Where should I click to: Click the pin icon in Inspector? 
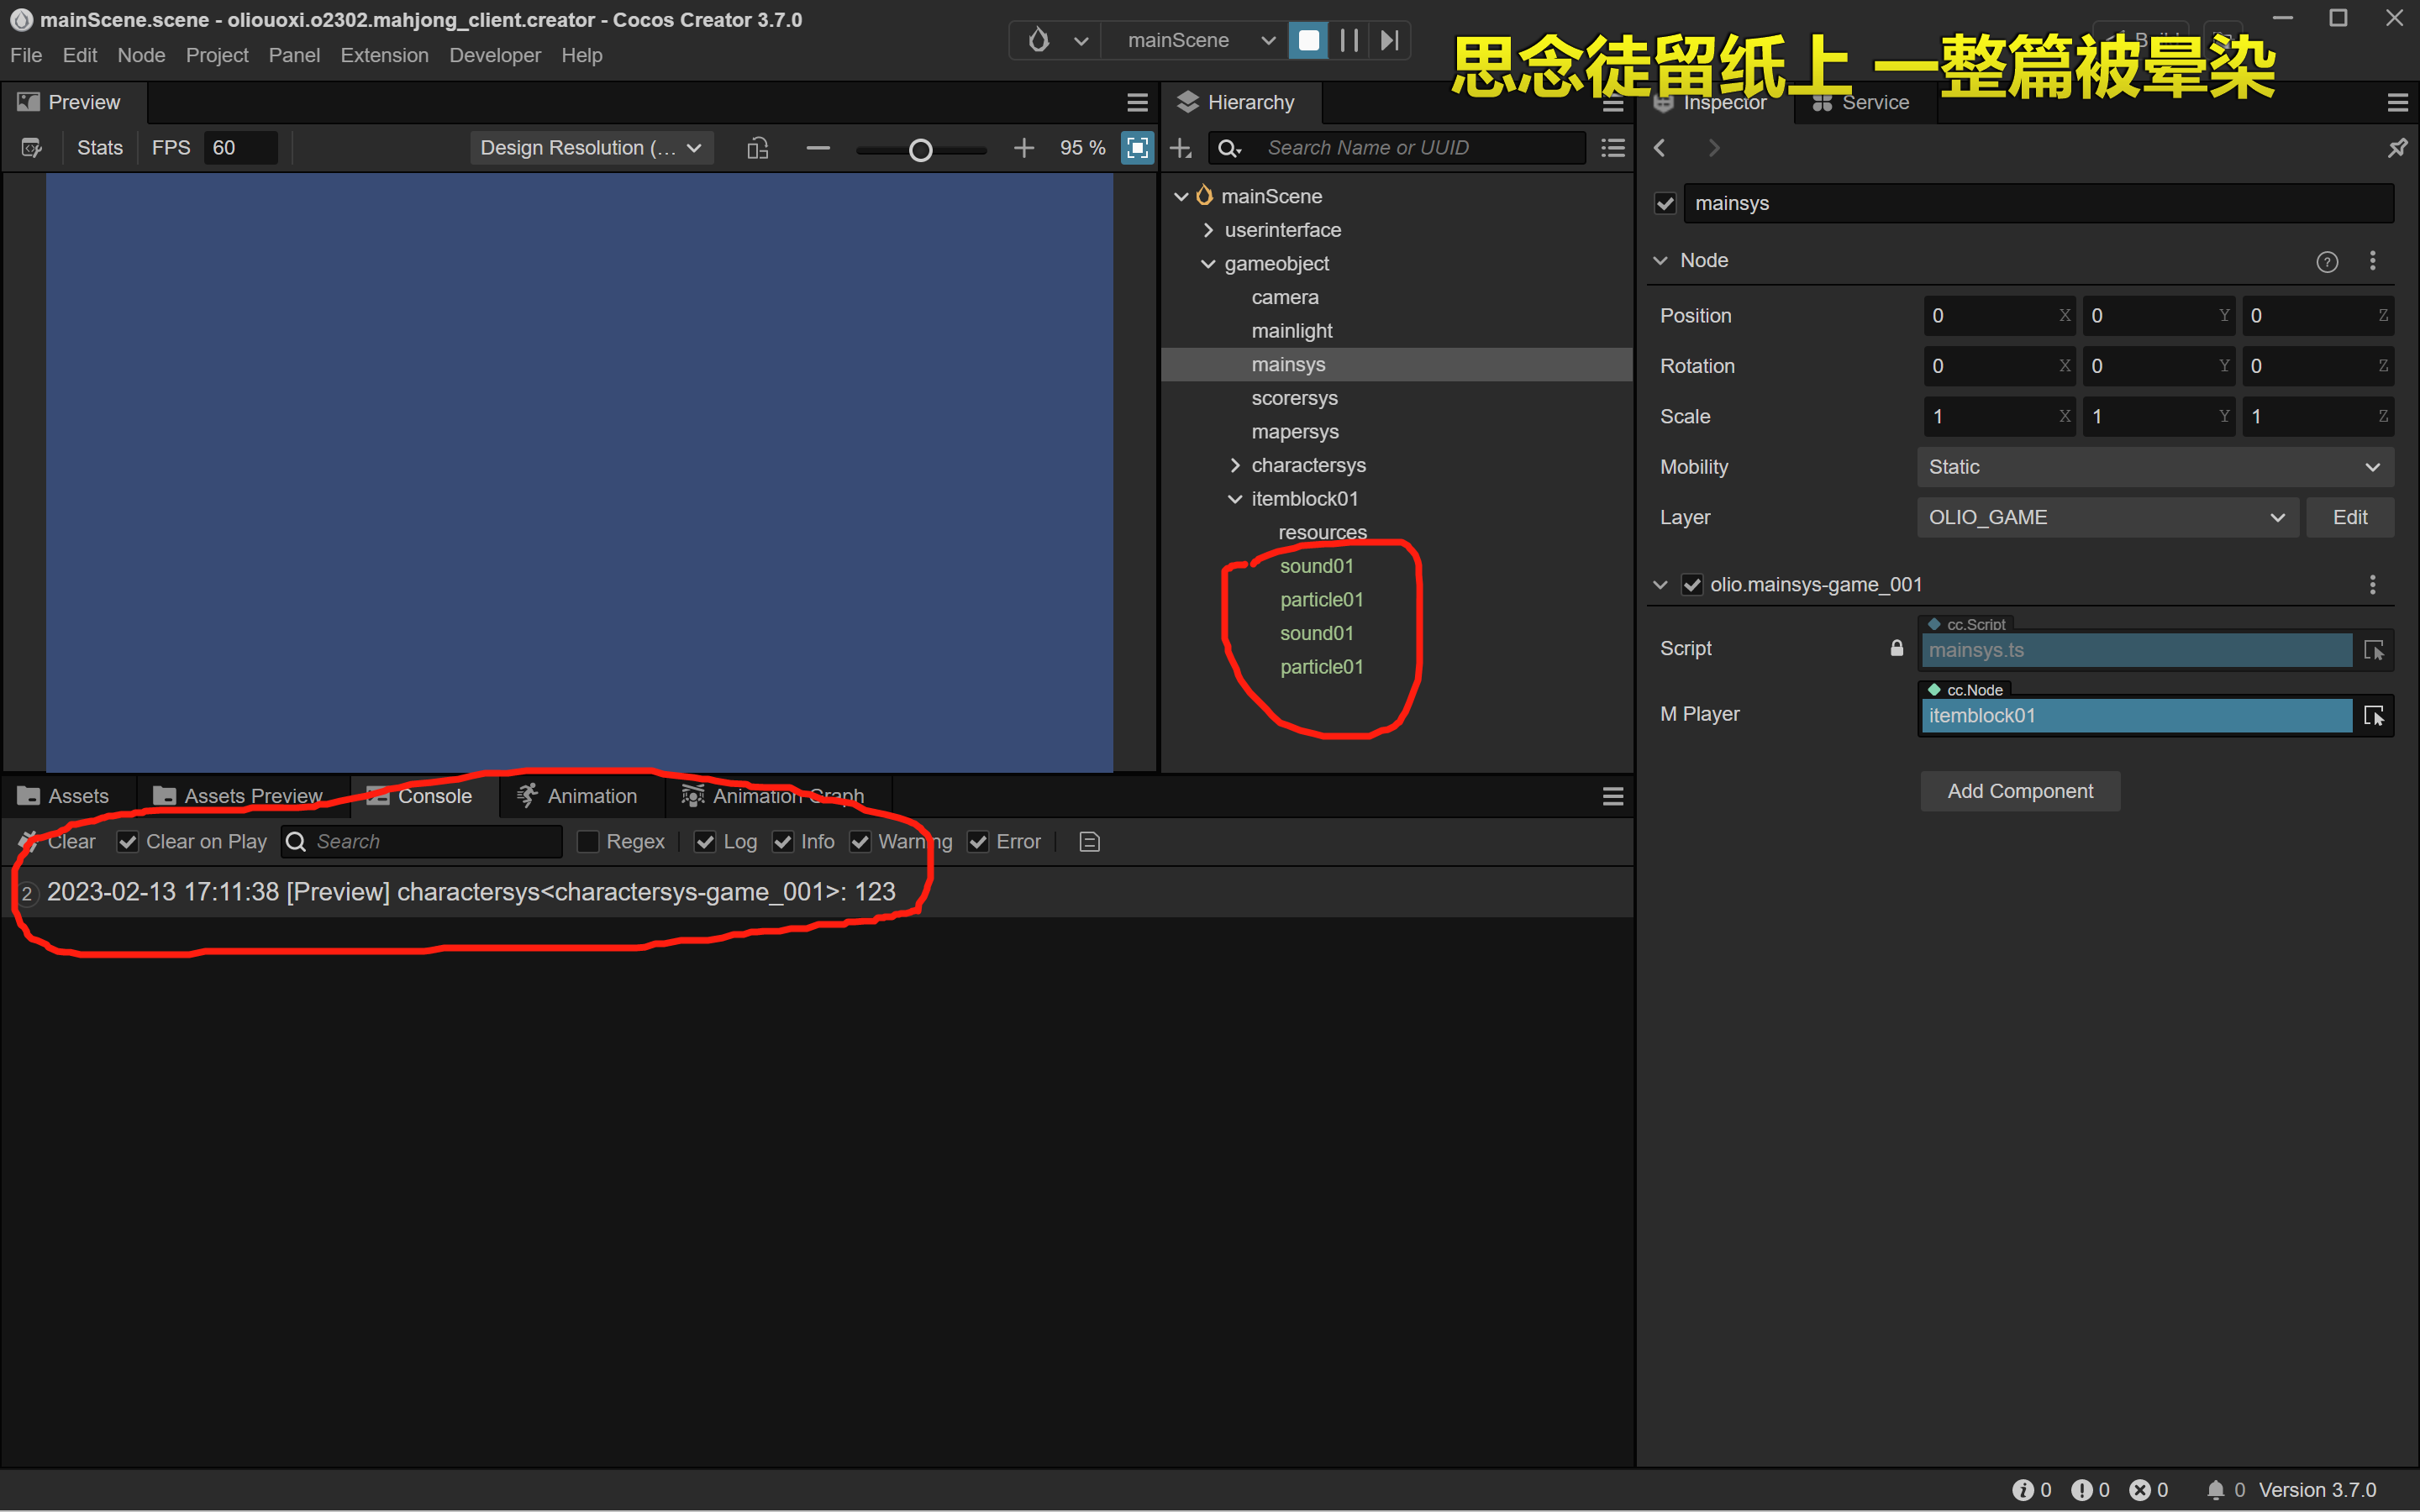(x=2397, y=148)
